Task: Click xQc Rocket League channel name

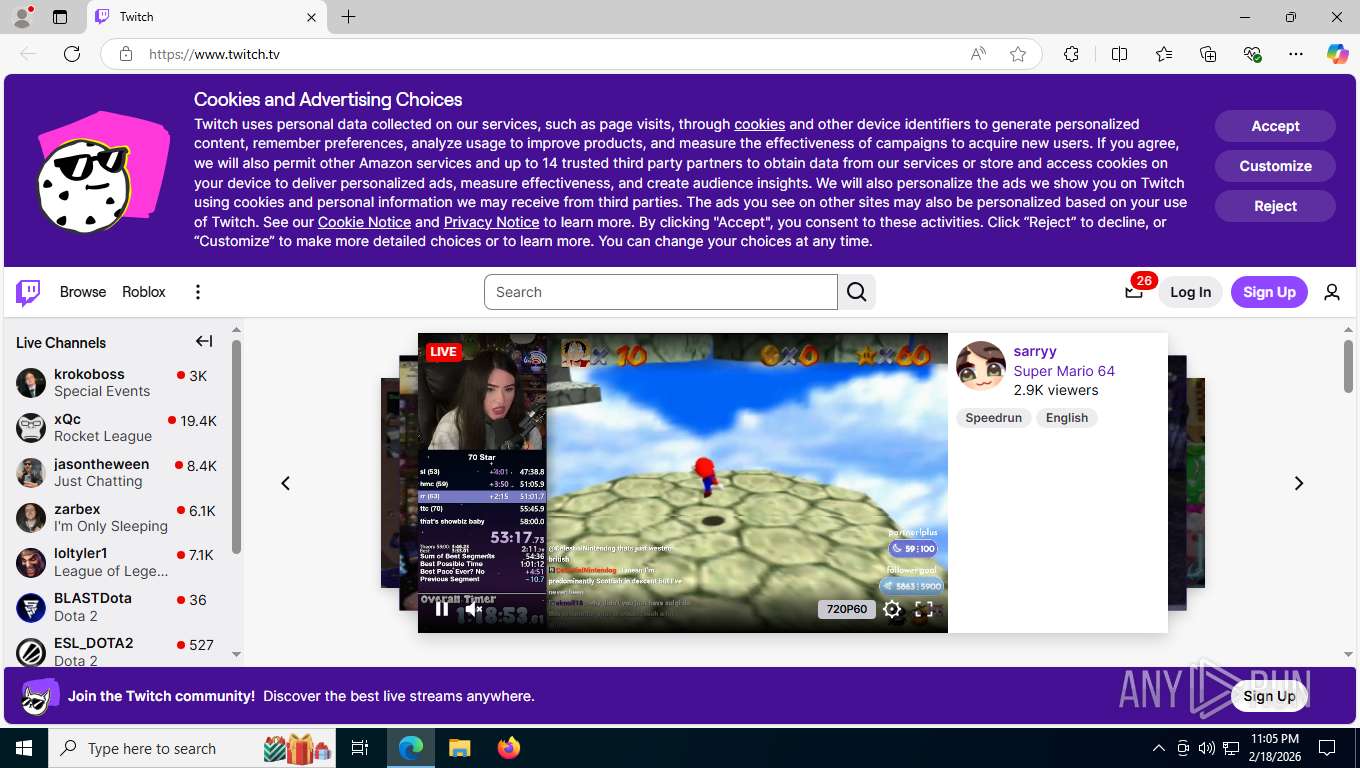Action: click(67, 419)
